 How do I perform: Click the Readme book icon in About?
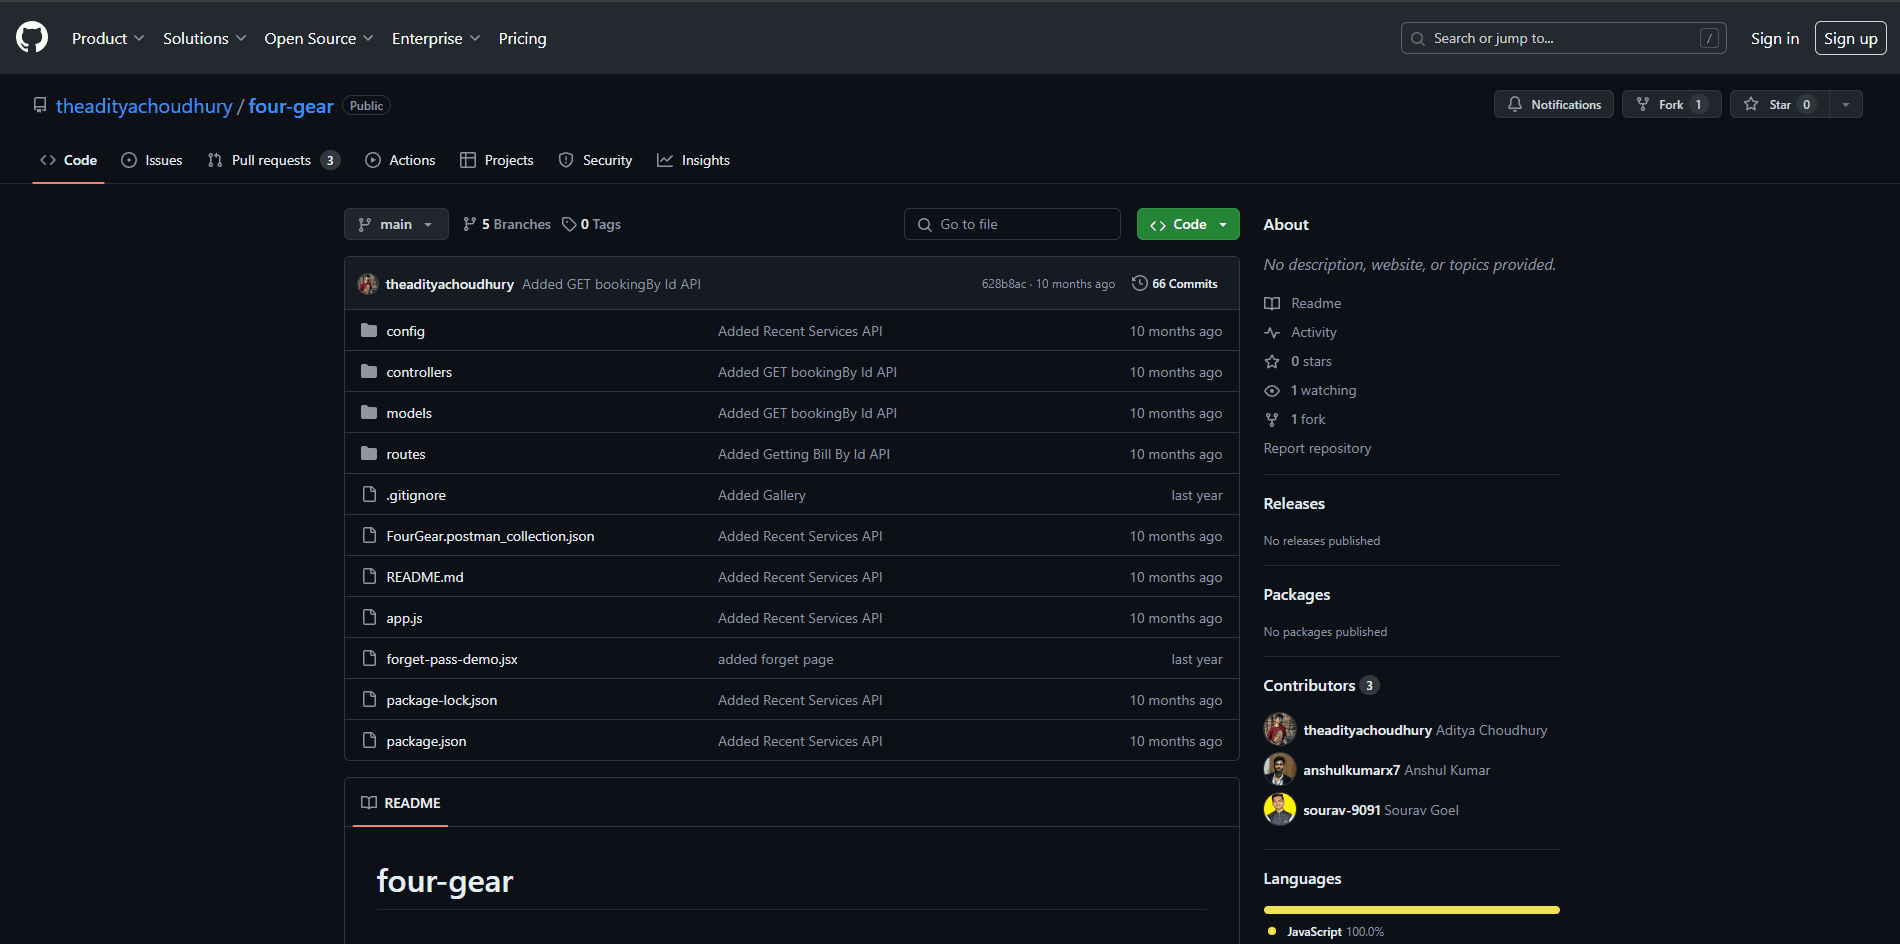click(1272, 303)
